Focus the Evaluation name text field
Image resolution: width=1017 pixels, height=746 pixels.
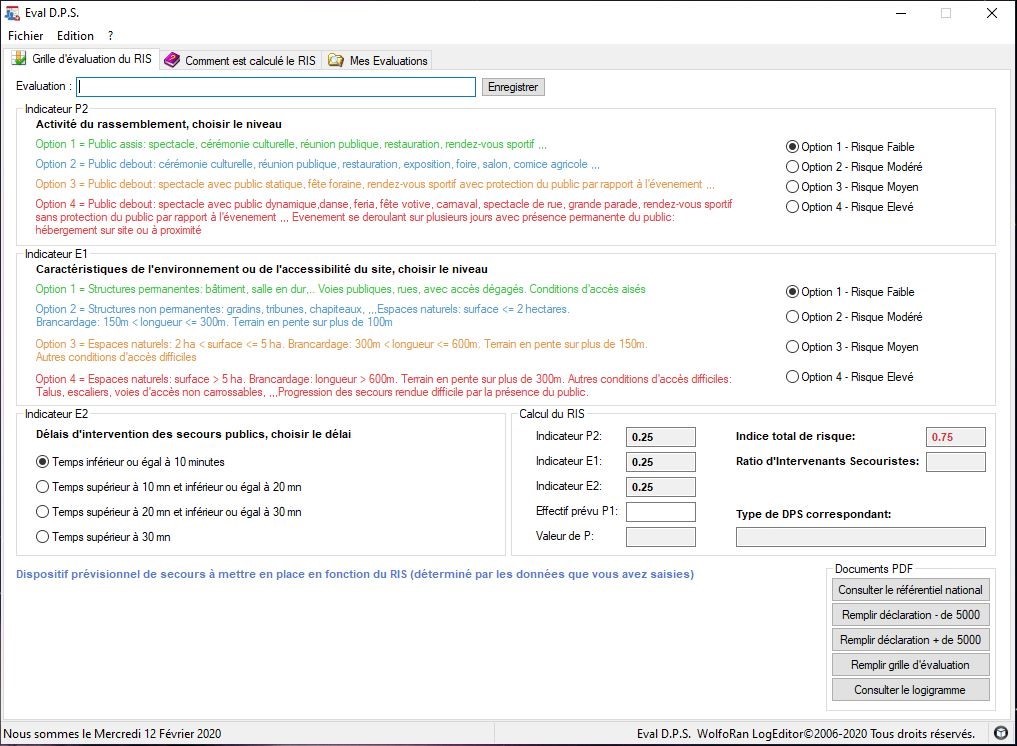pyautogui.click(x=276, y=87)
